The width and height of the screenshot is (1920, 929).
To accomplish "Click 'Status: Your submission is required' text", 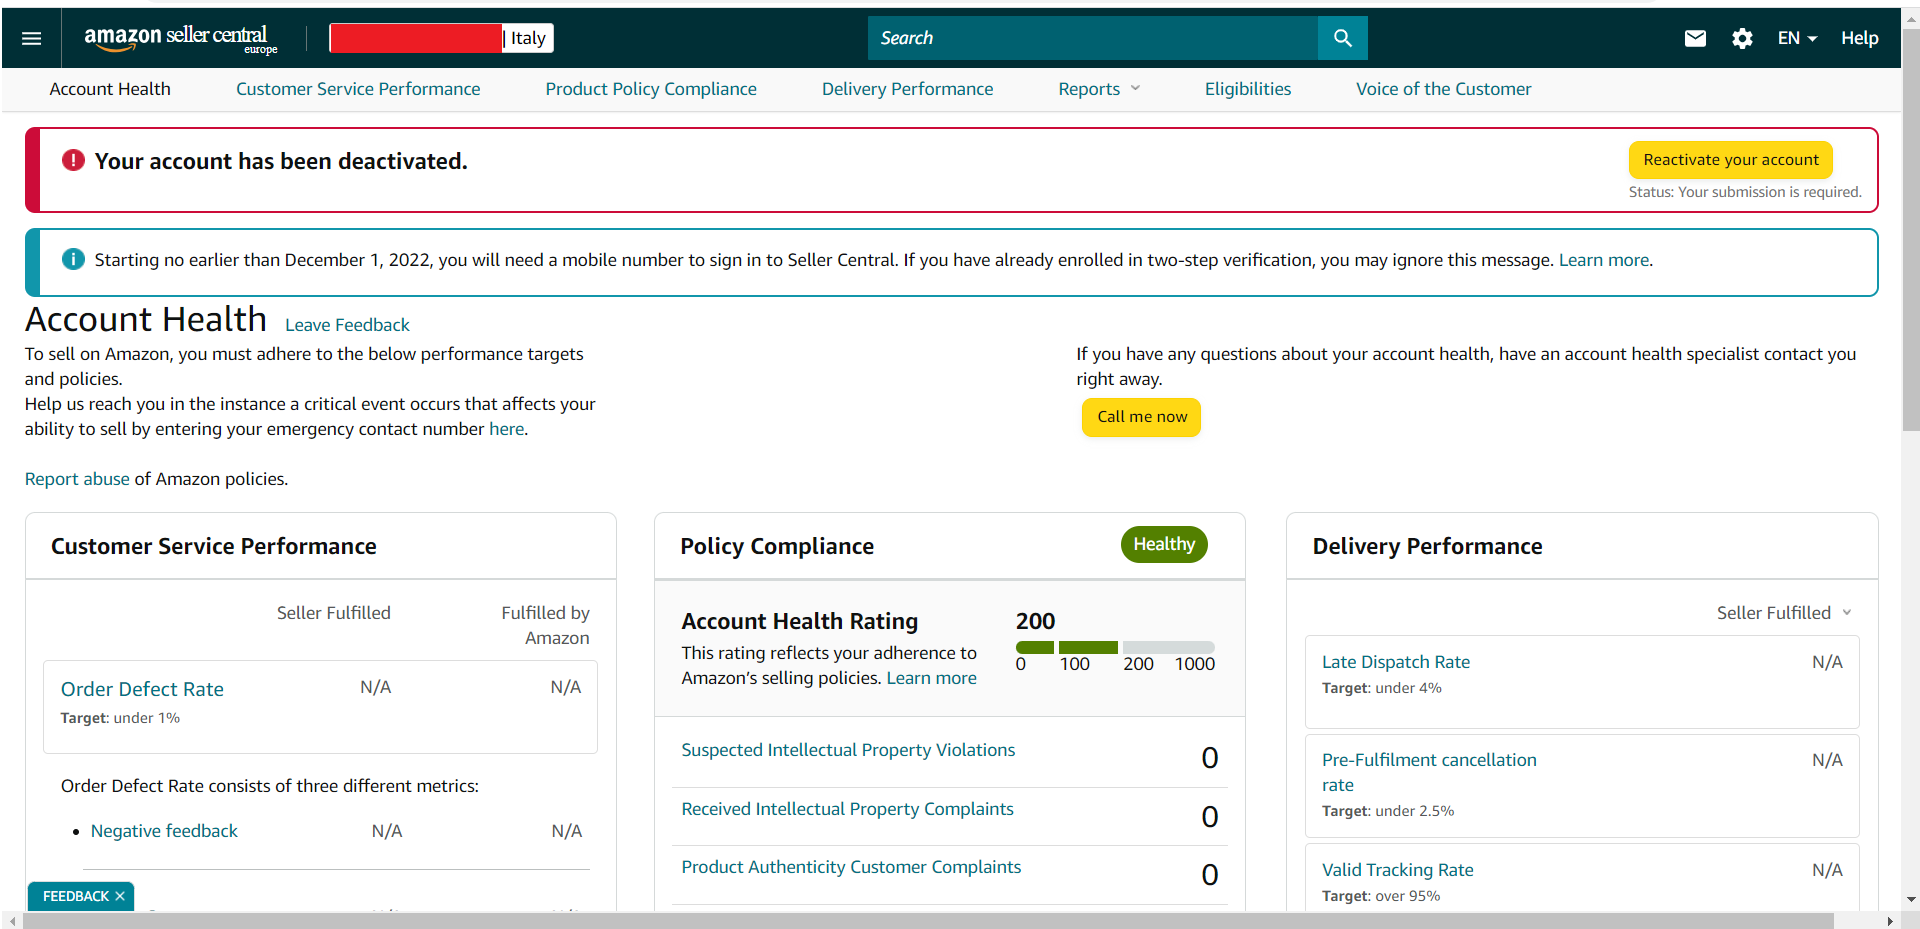I will pyautogui.click(x=1745, y=192).
